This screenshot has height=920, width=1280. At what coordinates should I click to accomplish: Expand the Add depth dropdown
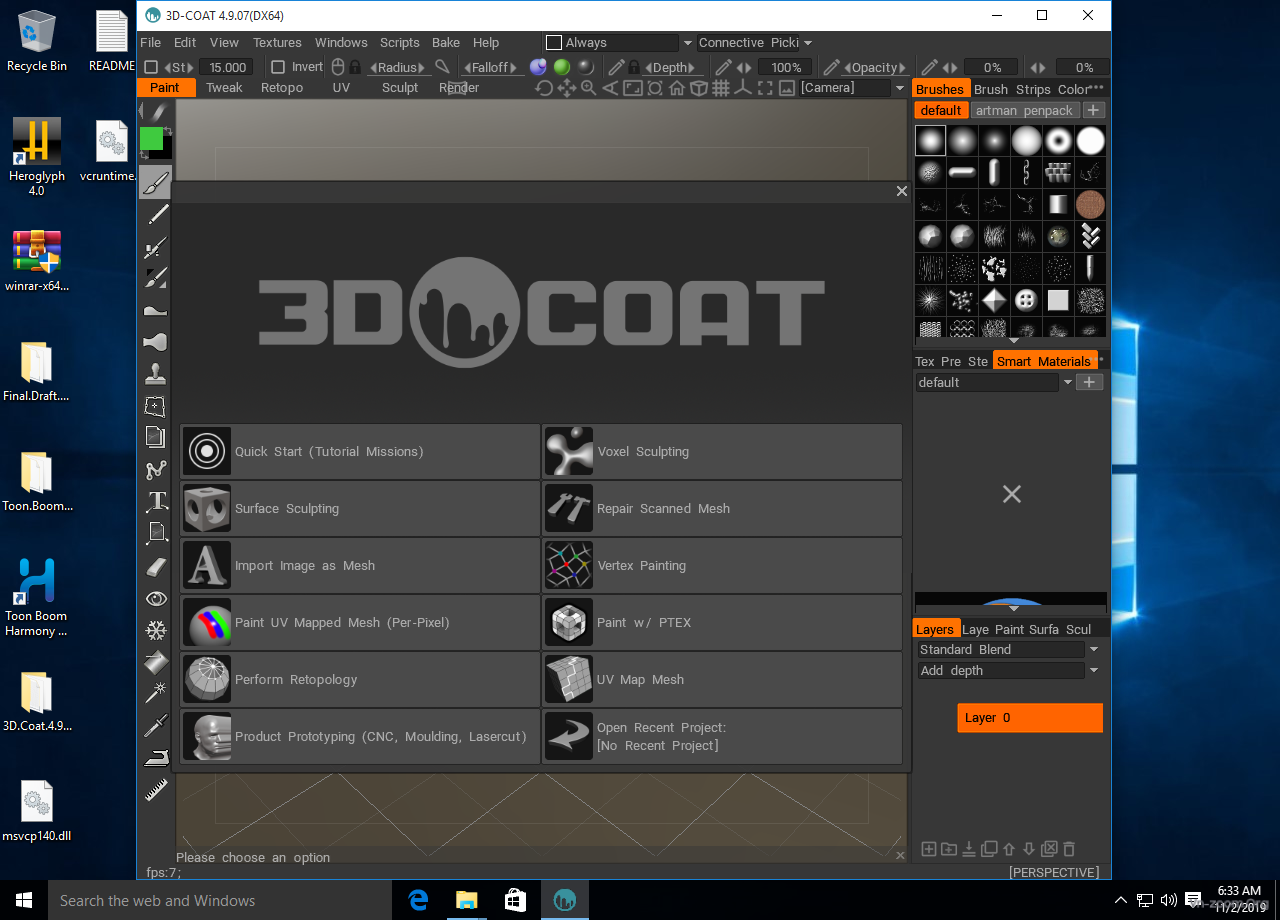pyautogui.click(x=1094, y=671)
